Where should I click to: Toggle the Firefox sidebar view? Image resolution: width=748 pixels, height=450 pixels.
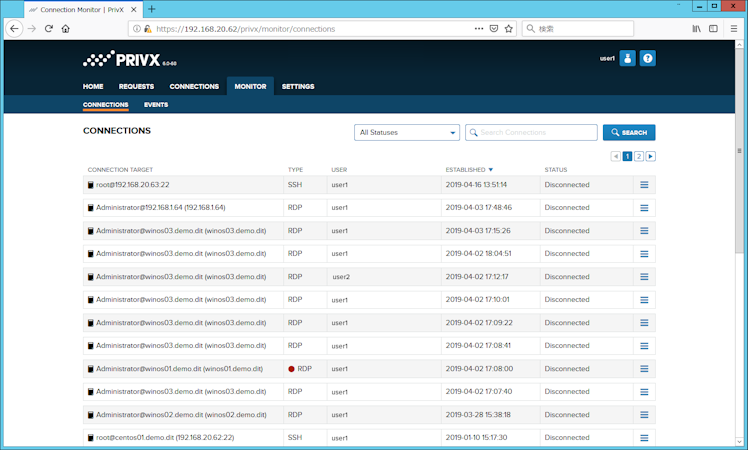[713, 29]
